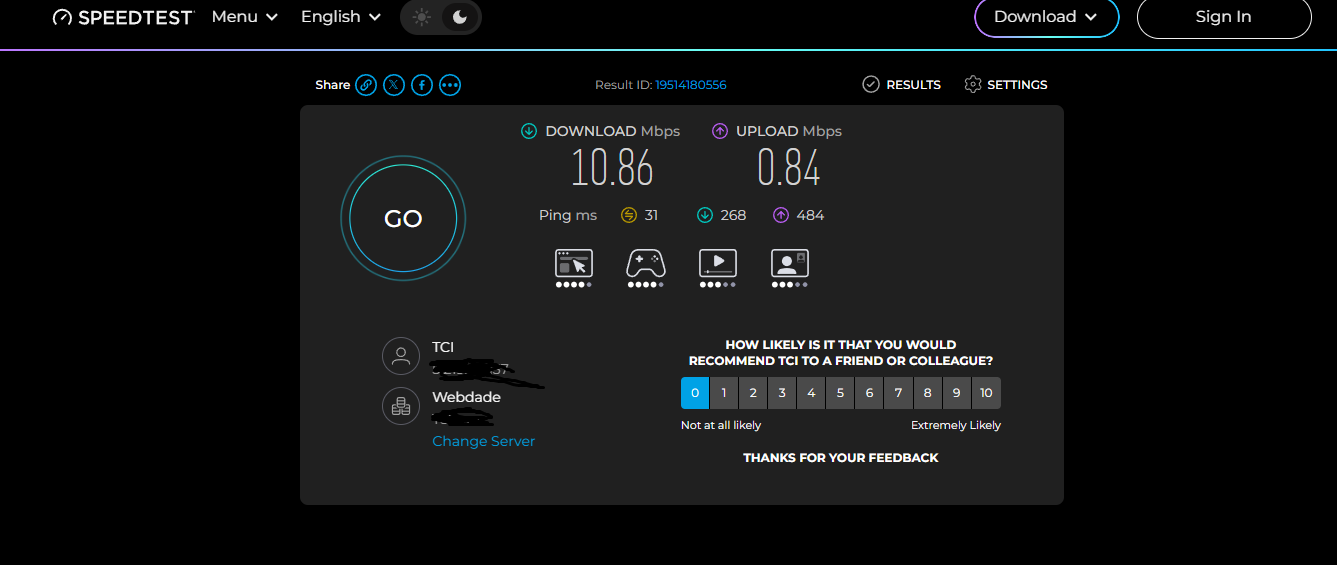Open the RESULTS history tab

[x=902, y=85]
